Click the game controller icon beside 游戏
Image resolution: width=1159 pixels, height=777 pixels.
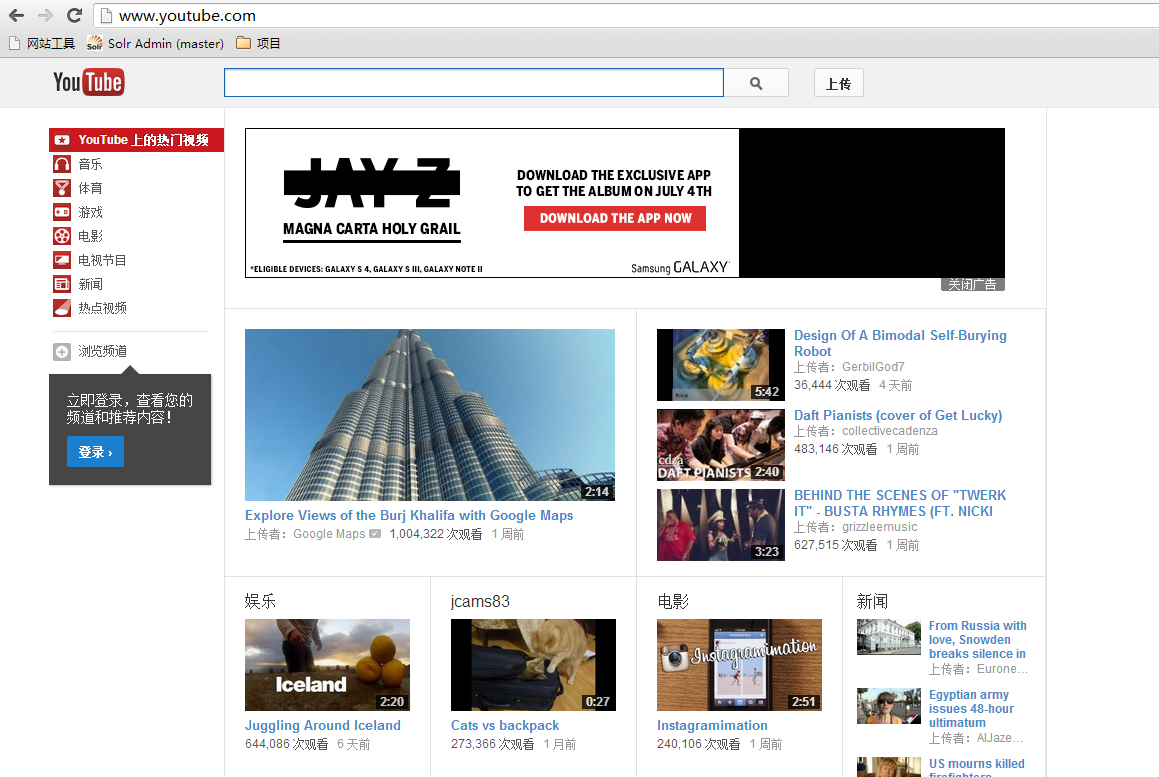click(62, 212)
